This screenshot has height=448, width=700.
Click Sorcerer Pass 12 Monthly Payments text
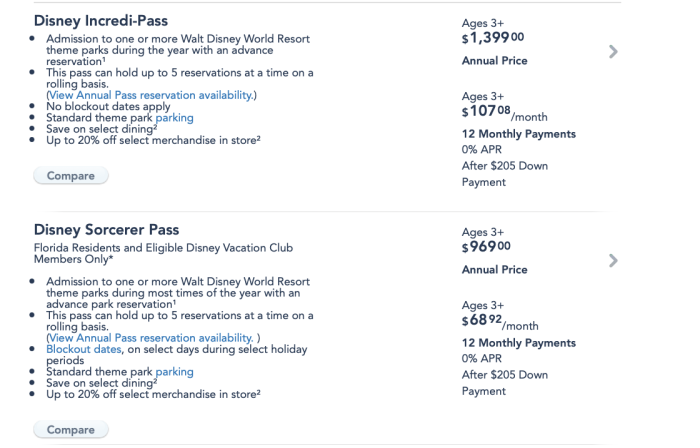[518, 343]
